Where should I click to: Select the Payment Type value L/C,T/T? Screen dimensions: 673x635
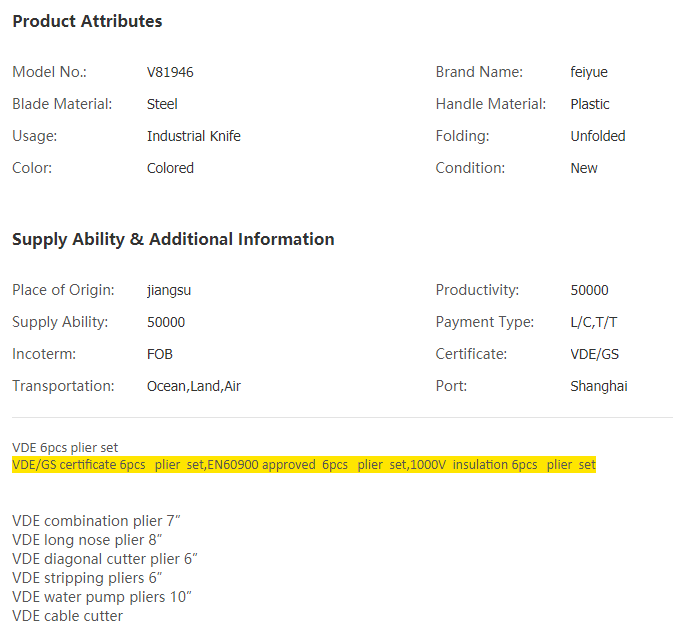[x=594, y=322]
